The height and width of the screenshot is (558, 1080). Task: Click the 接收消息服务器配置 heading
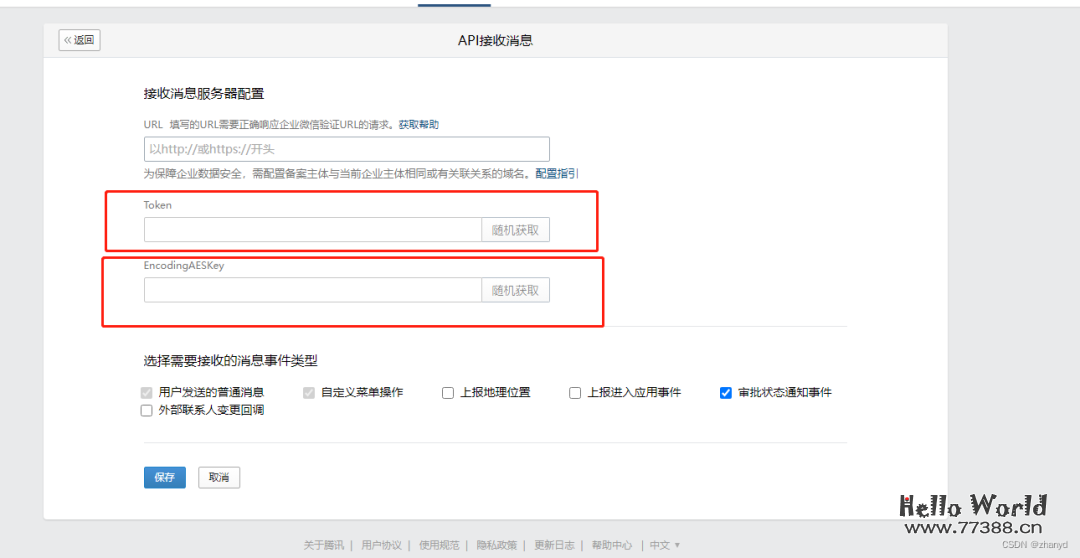click(204, 94)
